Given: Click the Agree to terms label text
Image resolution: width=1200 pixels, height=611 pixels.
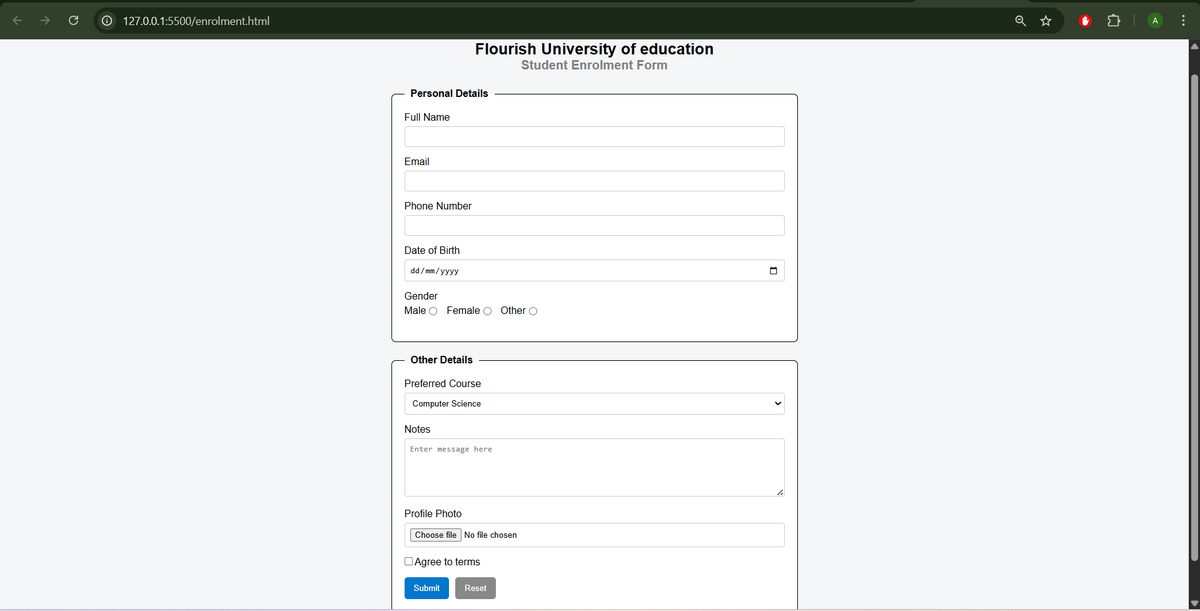Looking at the screenshot, I should 447,562.
